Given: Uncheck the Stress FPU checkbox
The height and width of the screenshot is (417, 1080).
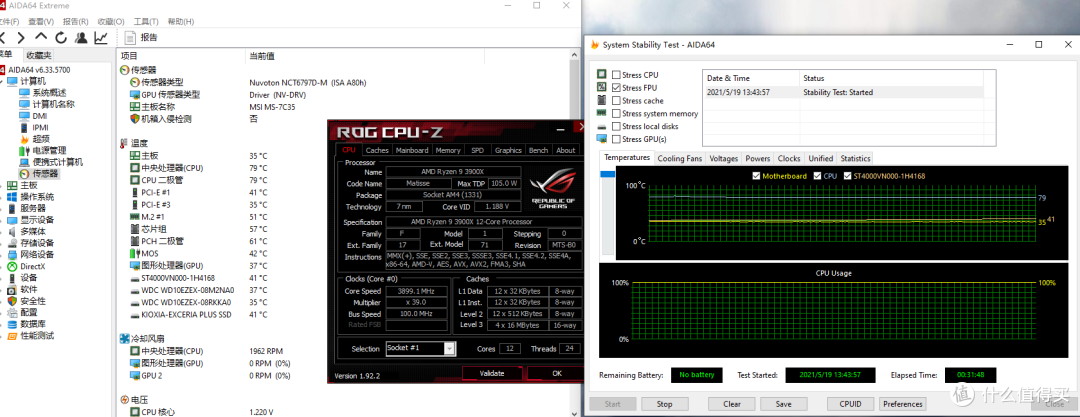Looking at the screenshot, I should click(x=616, y=88).
